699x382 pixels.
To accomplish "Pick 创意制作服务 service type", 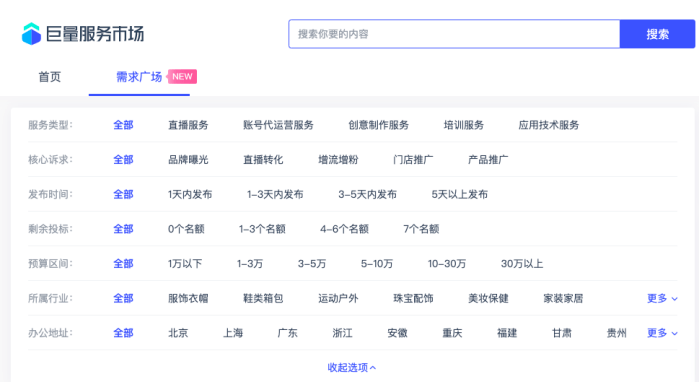I will click(x=378, y=125).
